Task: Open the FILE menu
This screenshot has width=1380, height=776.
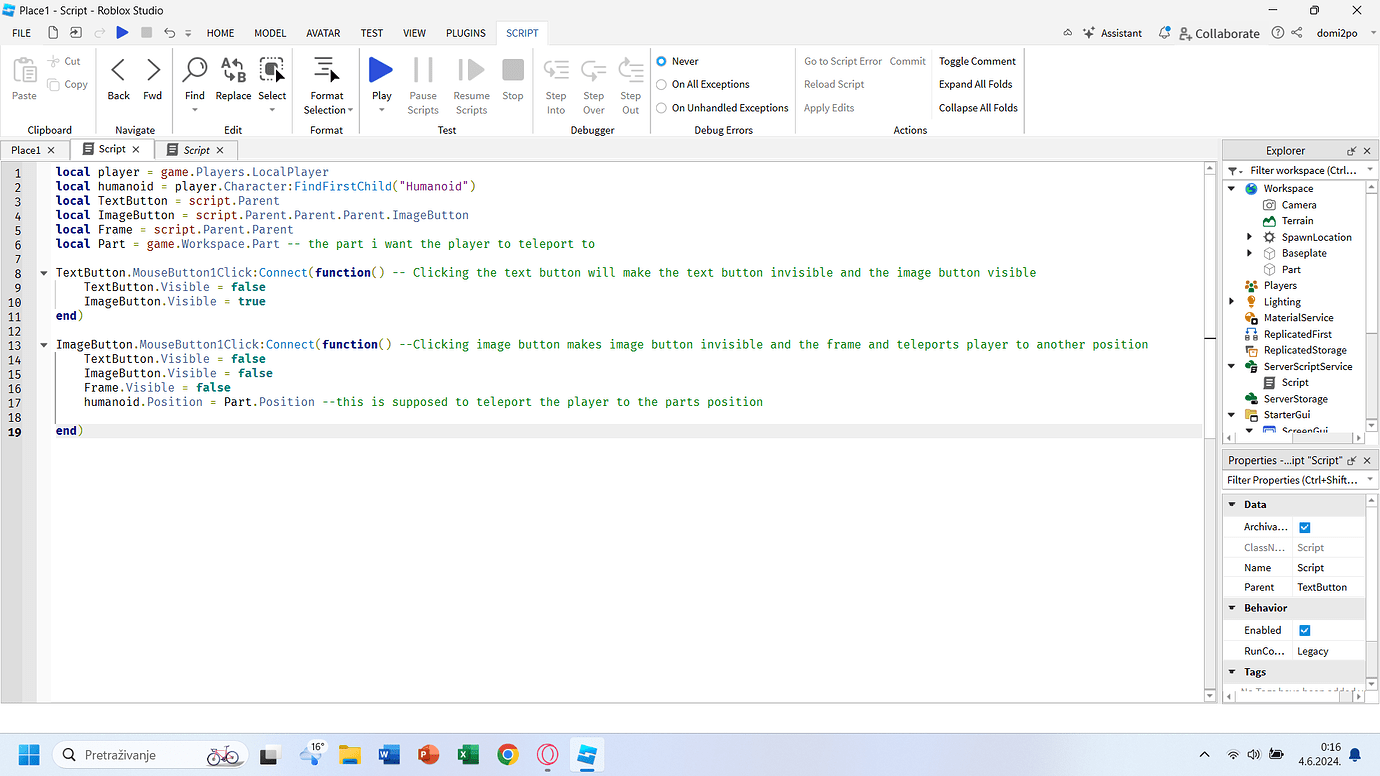Action: click(21, 33)
